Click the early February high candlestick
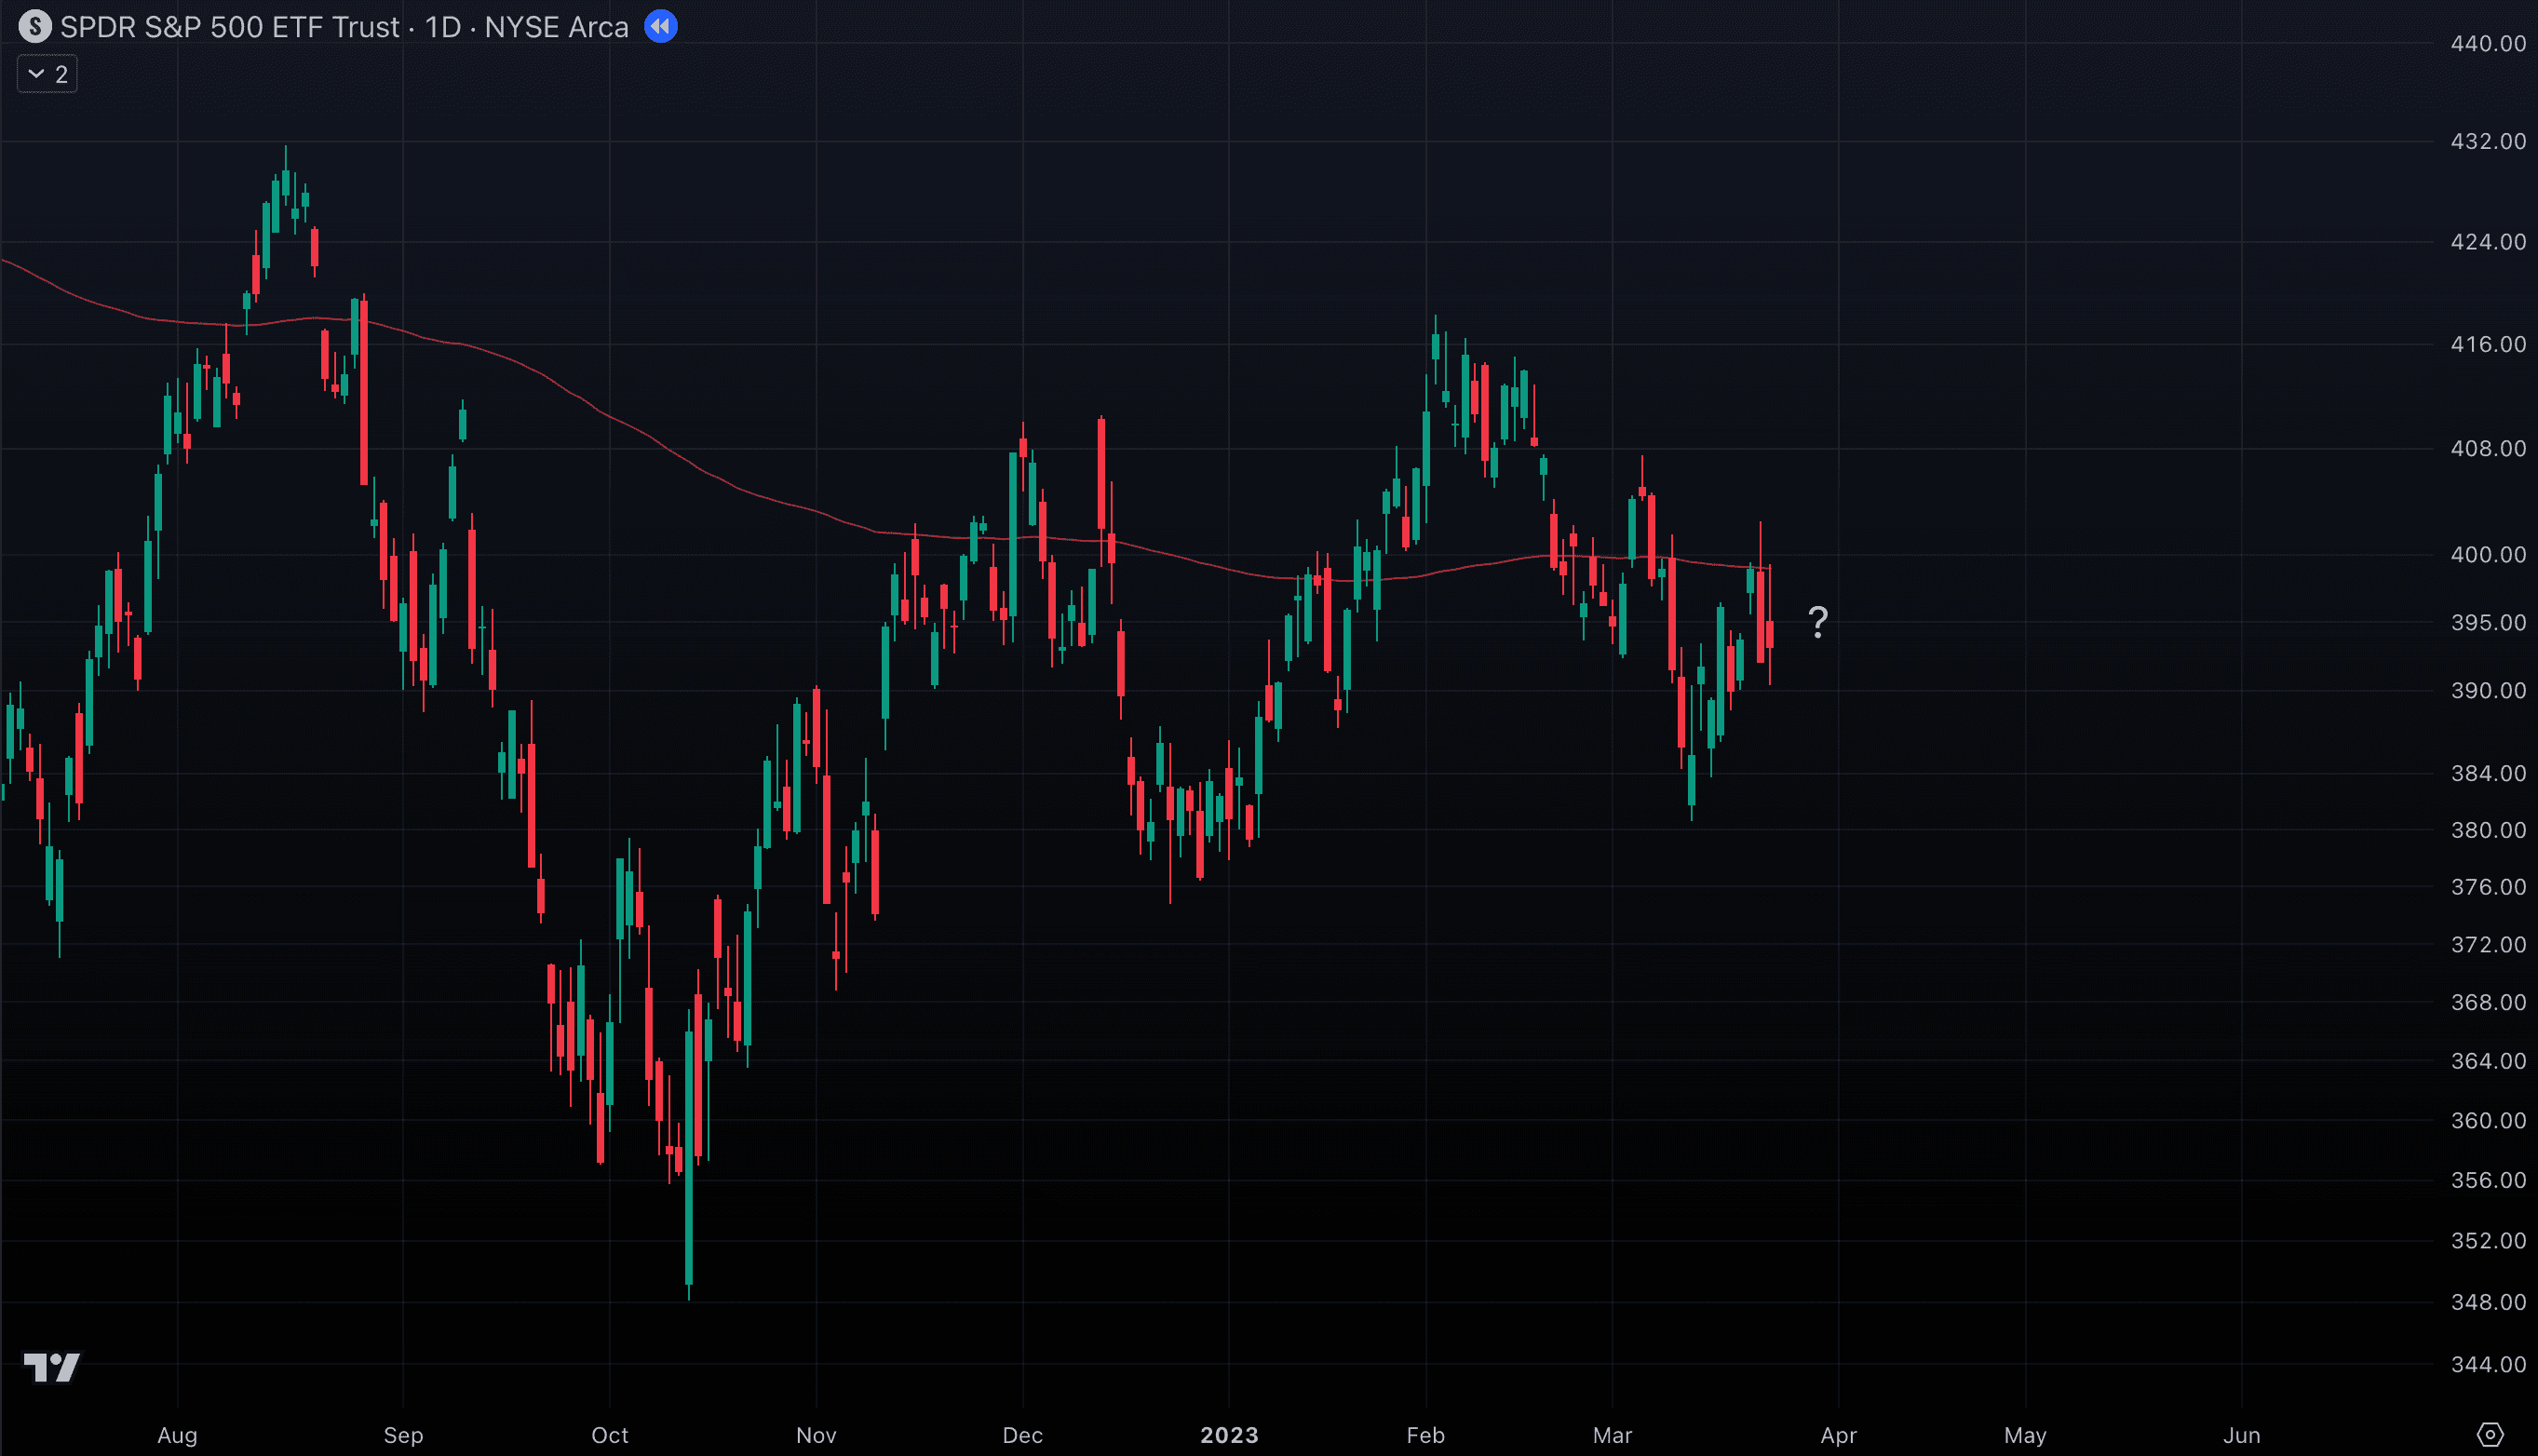The image size is (2538, 1456). coord(1436,346)
